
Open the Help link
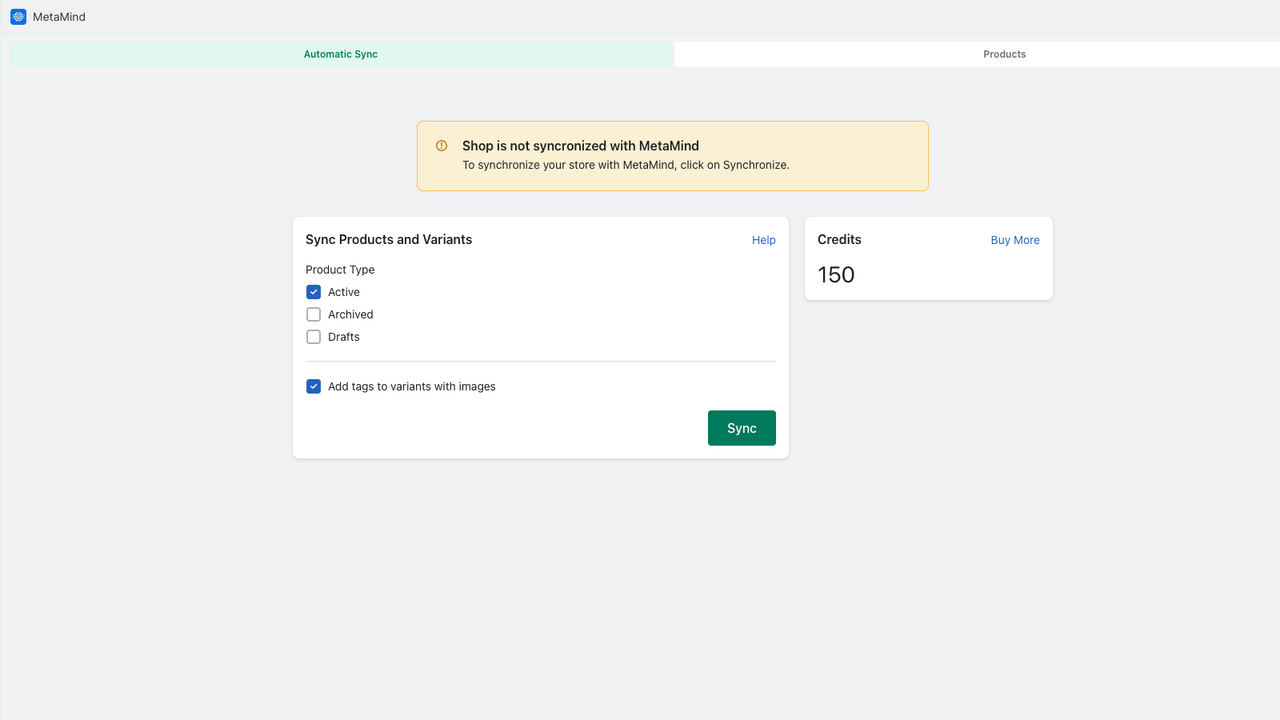[763, 240]
